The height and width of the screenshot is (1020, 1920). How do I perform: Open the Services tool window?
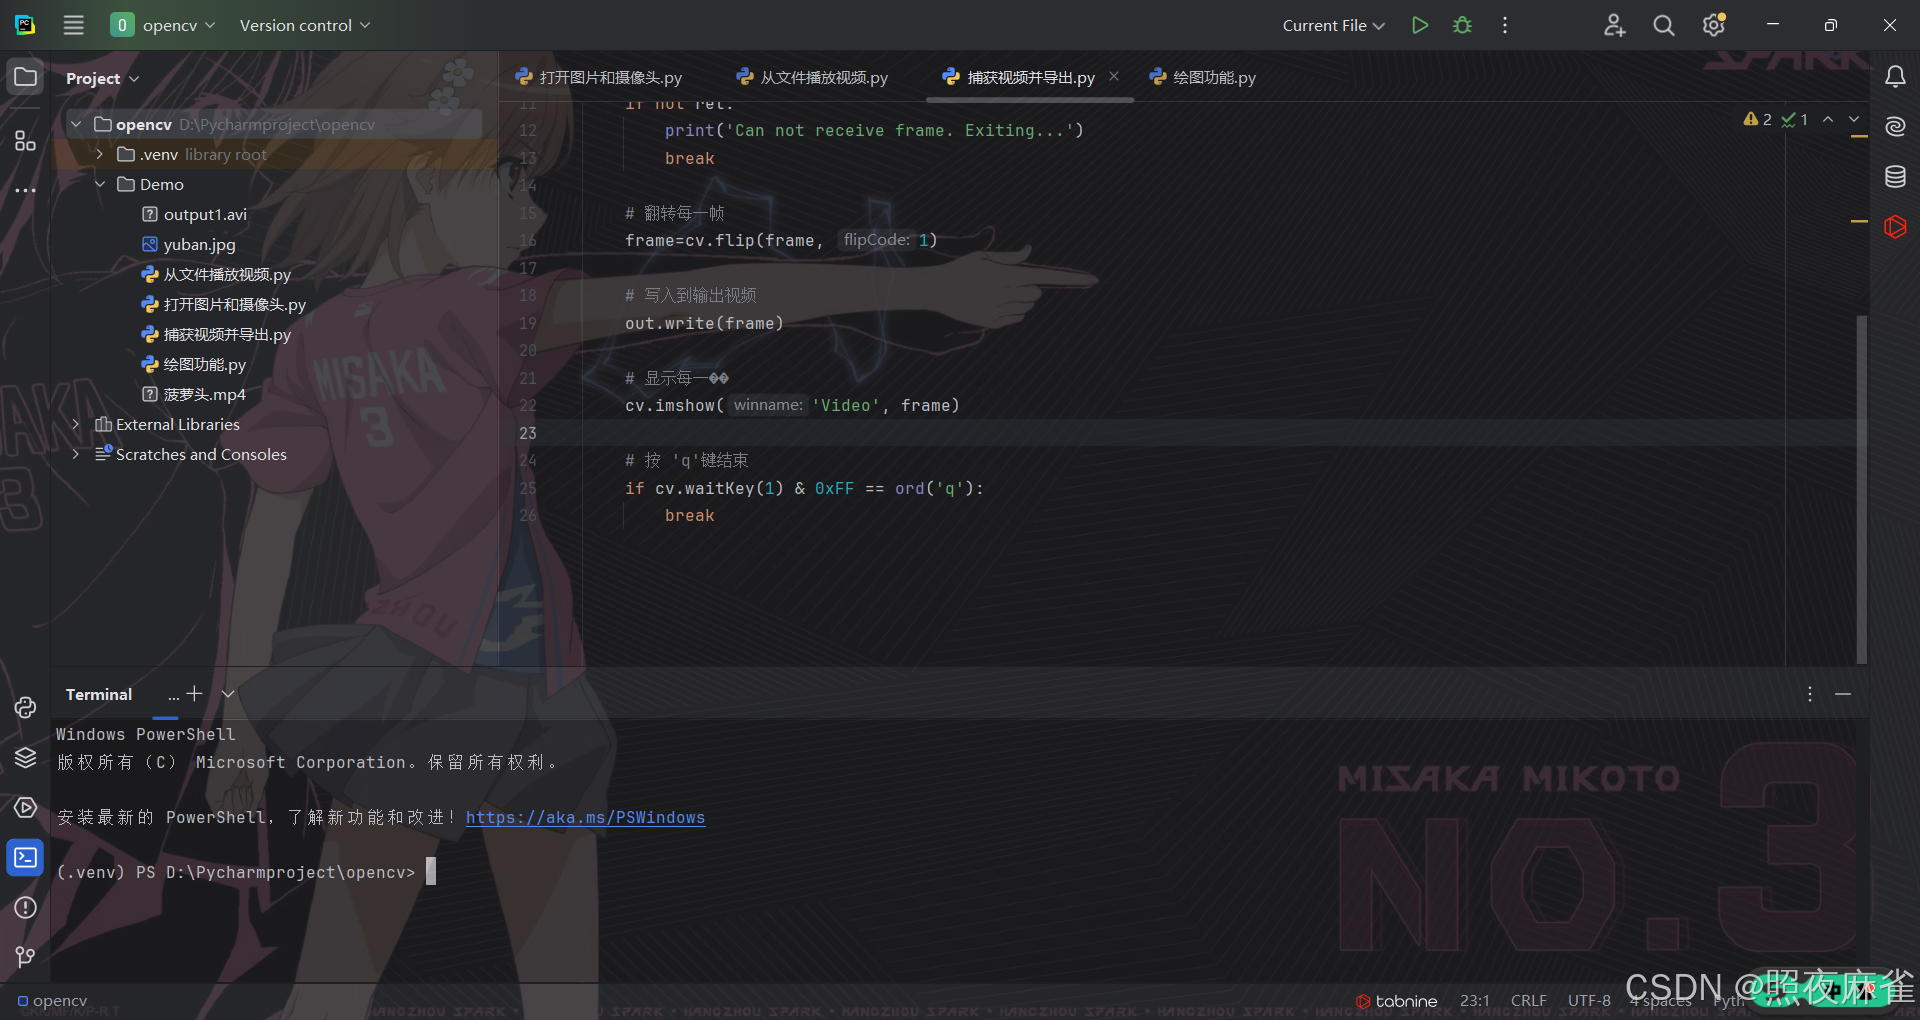tap(25, 807)
